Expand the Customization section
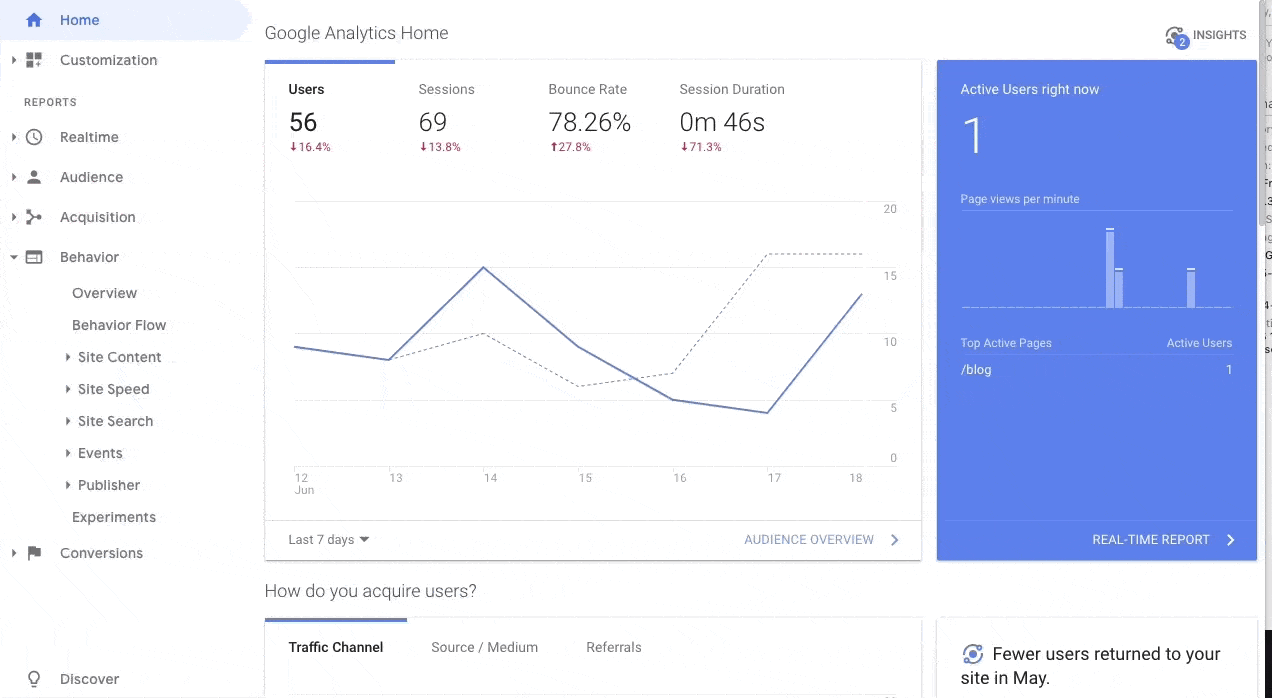The height and width of the screenshot is (698, 1272). coord(14,60)
